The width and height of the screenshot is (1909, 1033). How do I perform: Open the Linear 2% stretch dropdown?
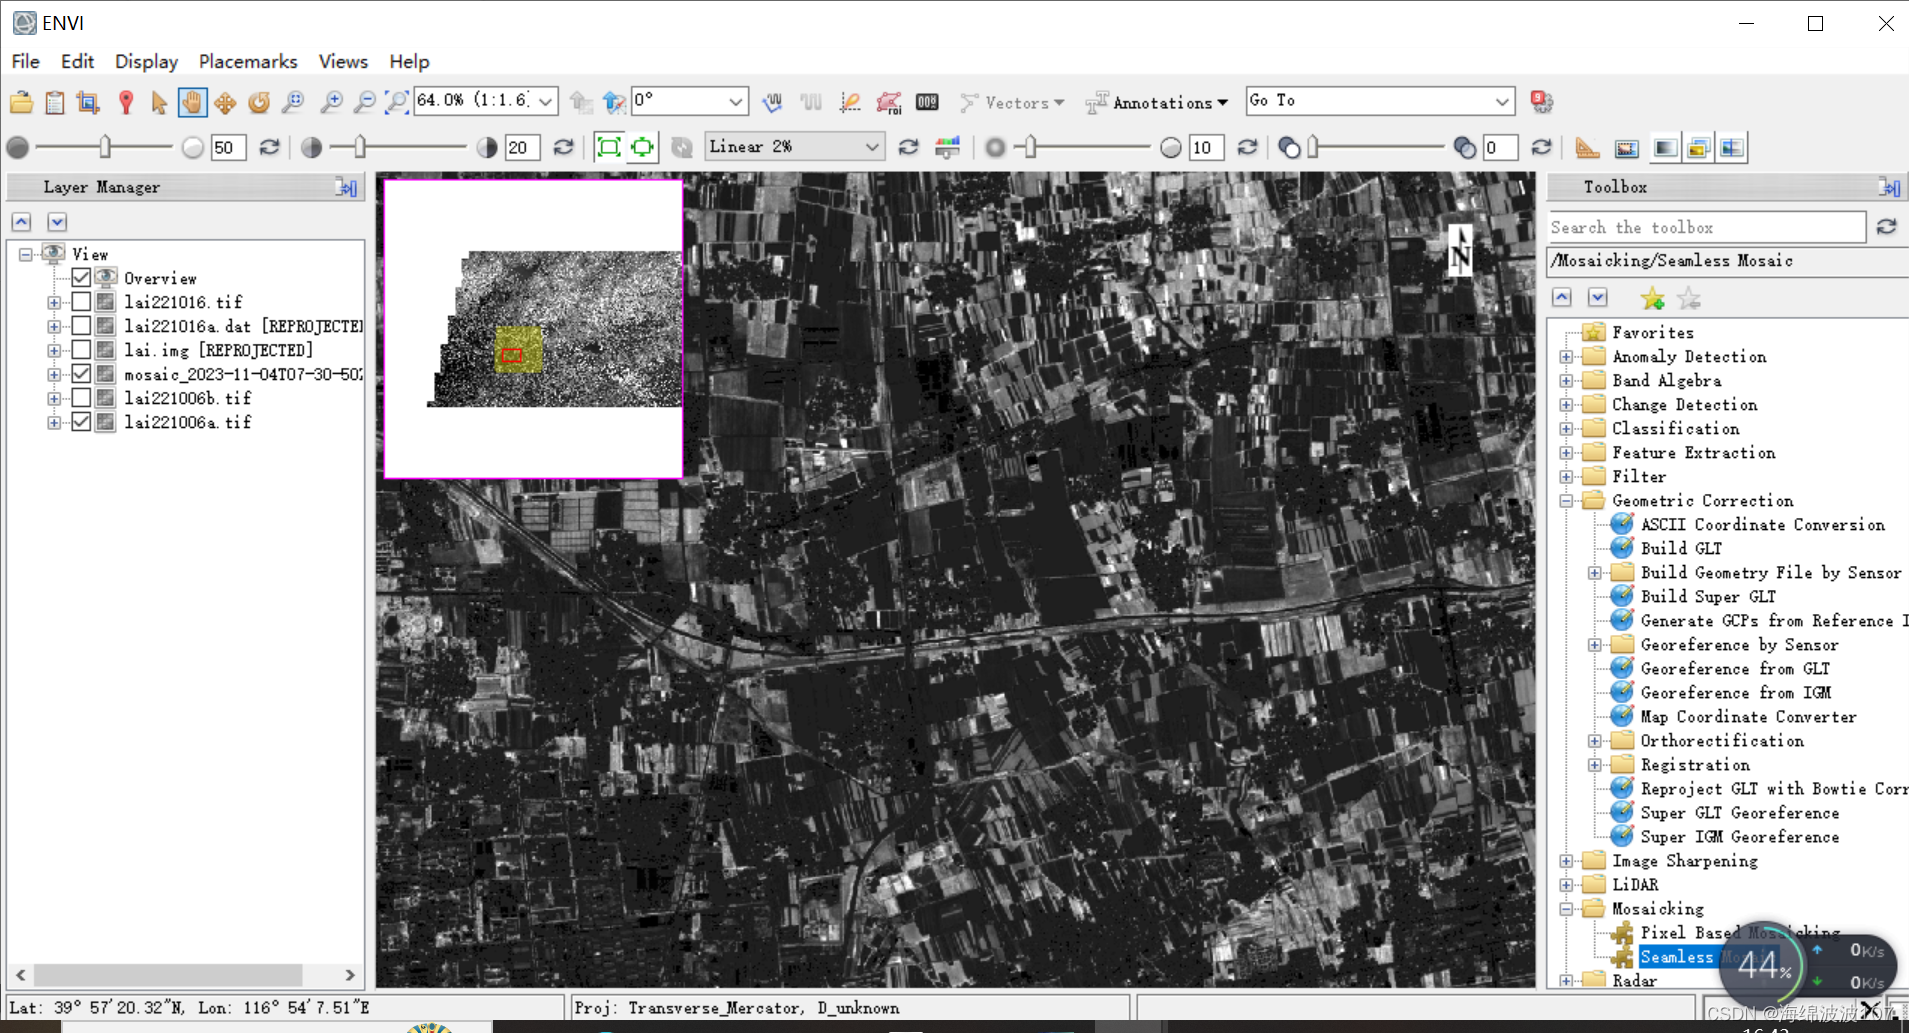[x=872, y=147]
